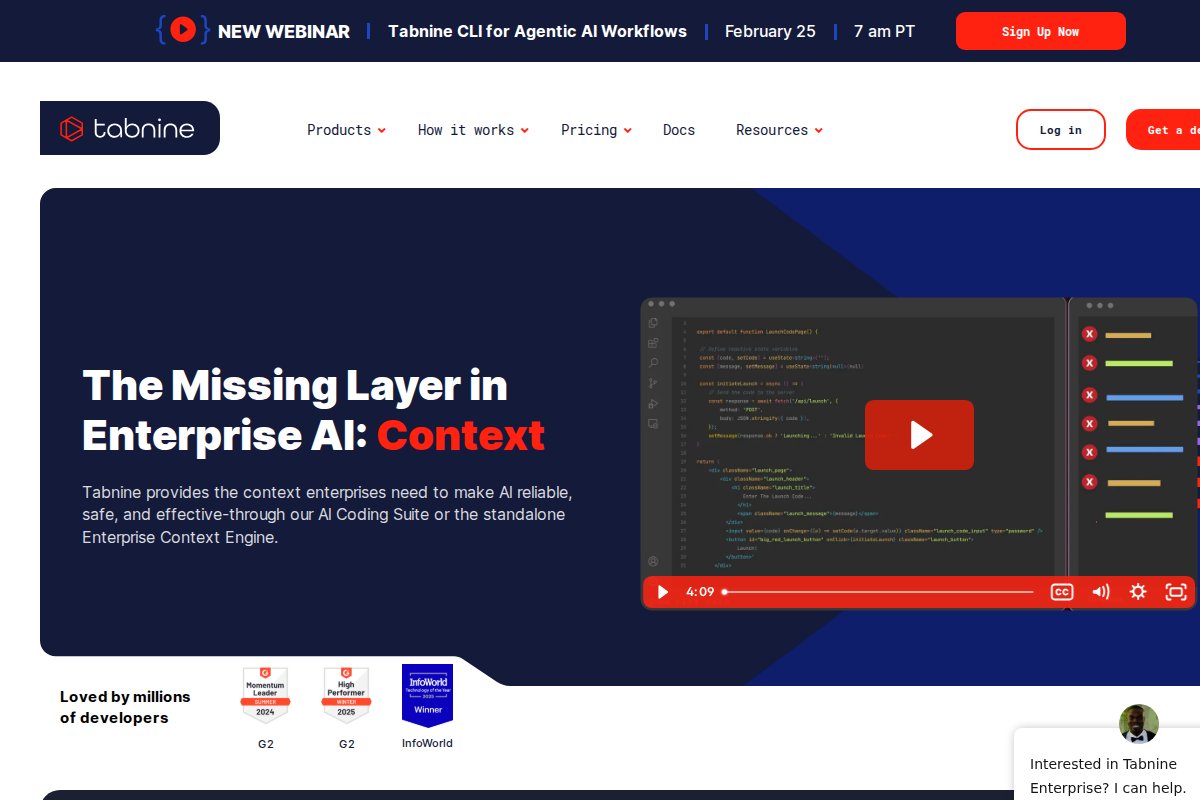The height and width of the screenshot is (800, 1200).
Task: Mute the video volume
Action: point(1100,592)
